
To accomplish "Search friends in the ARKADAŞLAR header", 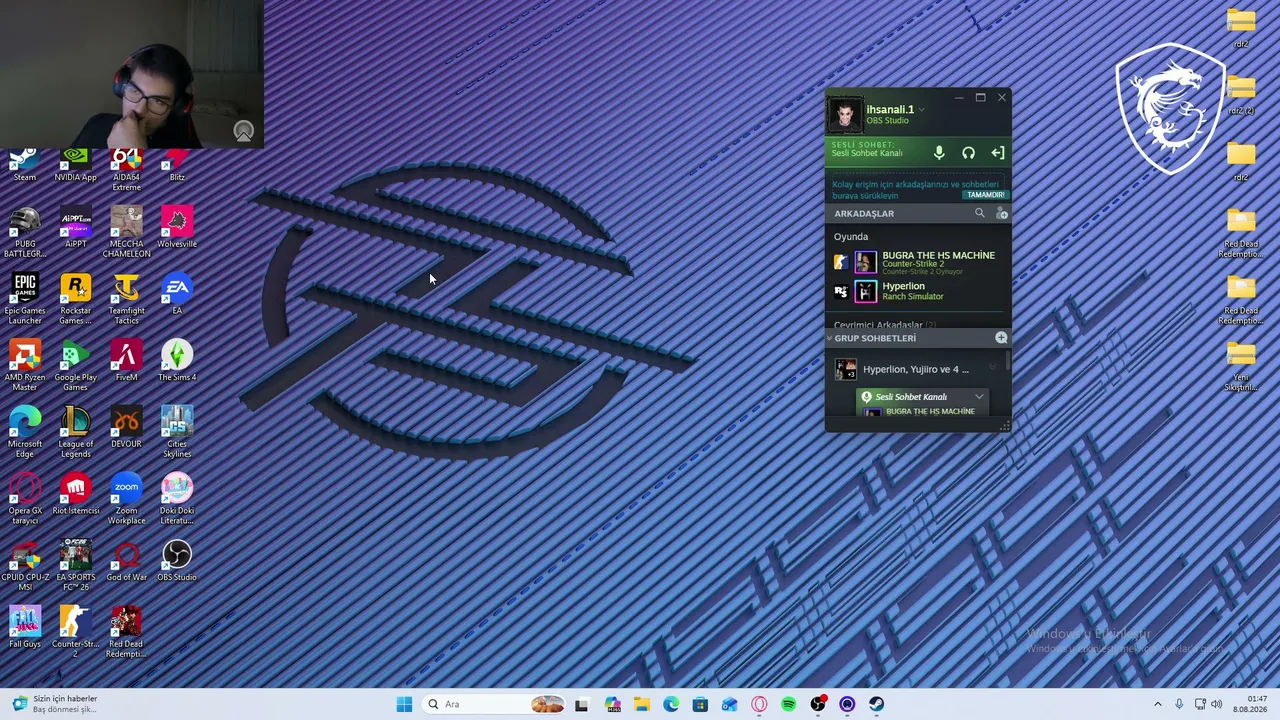I will pyautogui.click(x=980, y=213).
